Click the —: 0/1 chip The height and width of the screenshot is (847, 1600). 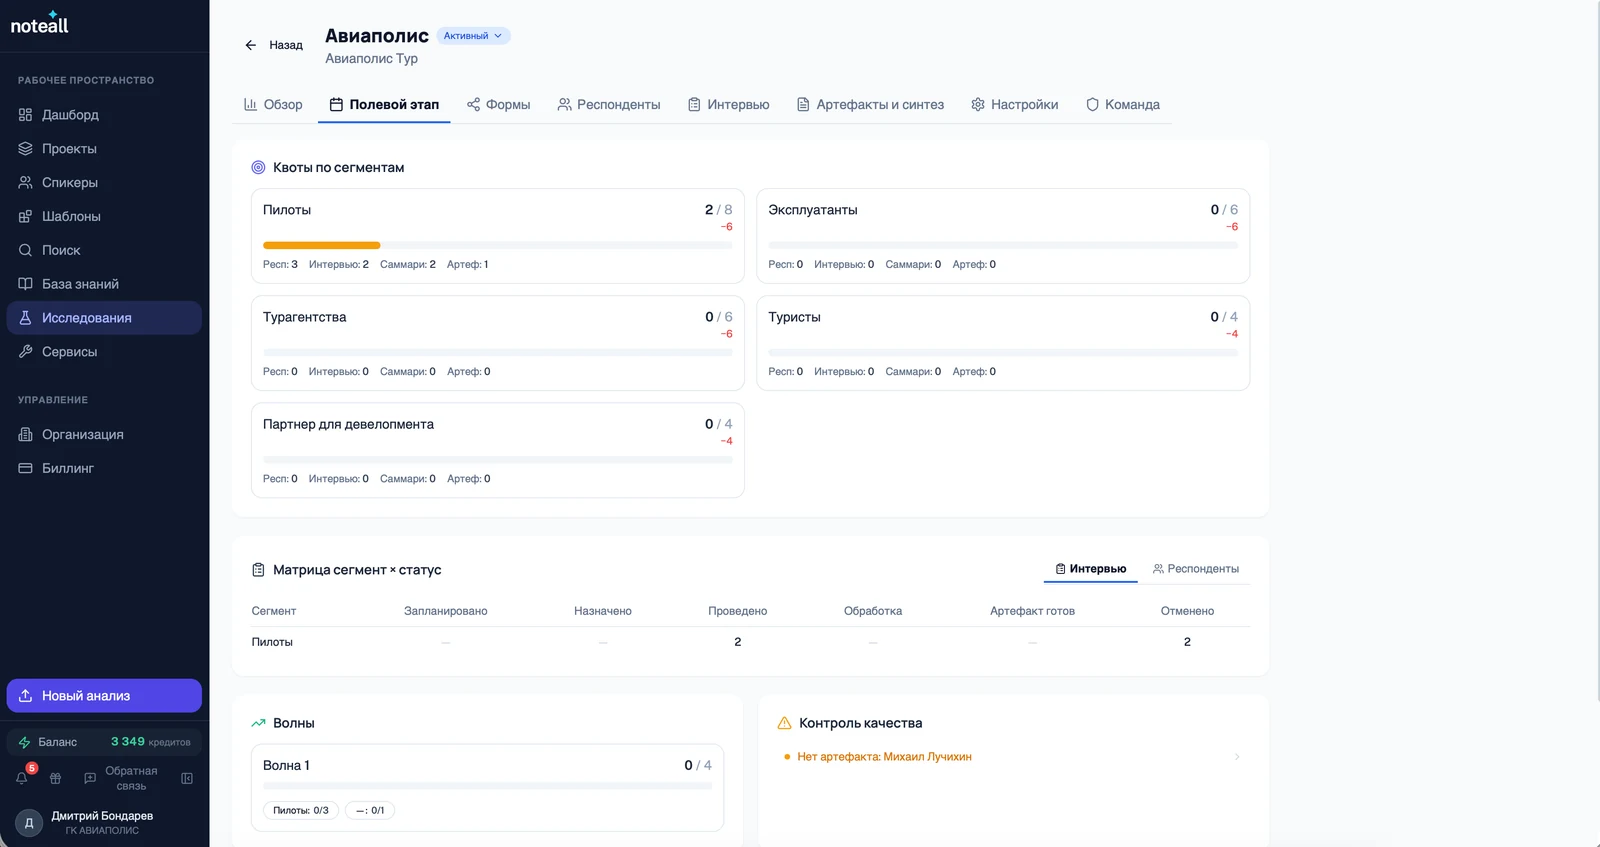[x=370, y=811]
